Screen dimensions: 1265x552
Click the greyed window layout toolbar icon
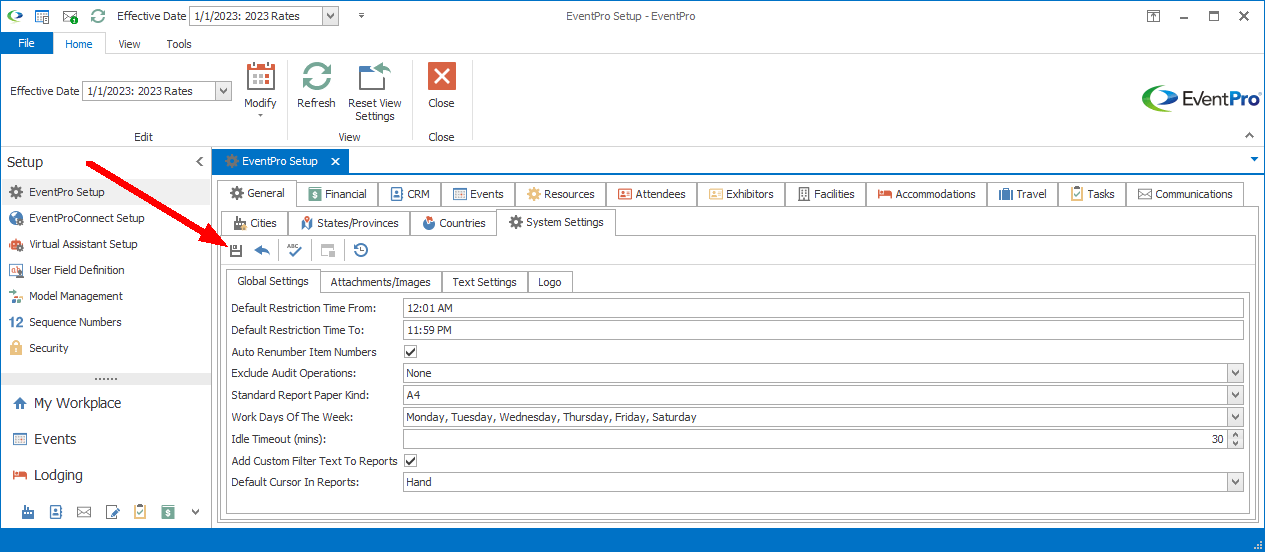(x=328, y=250)
